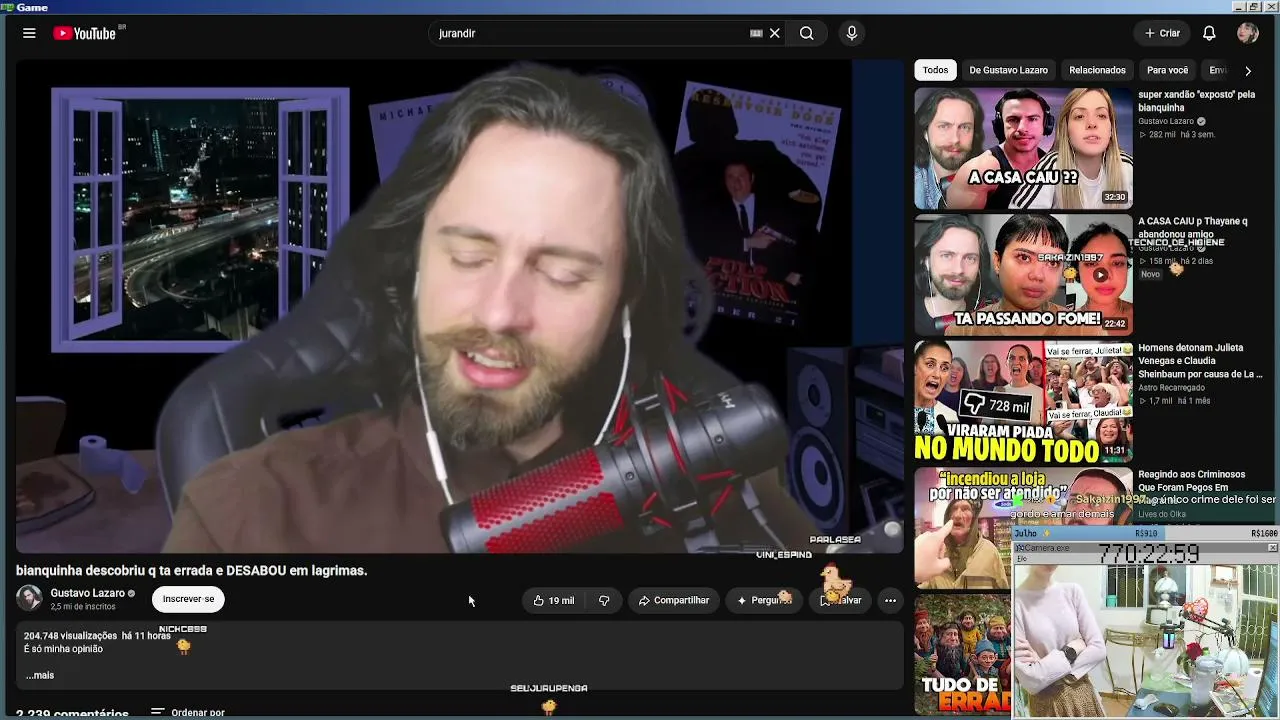Select the Relacionados filter chip

pyautogui.click(x=1097, y=70)
